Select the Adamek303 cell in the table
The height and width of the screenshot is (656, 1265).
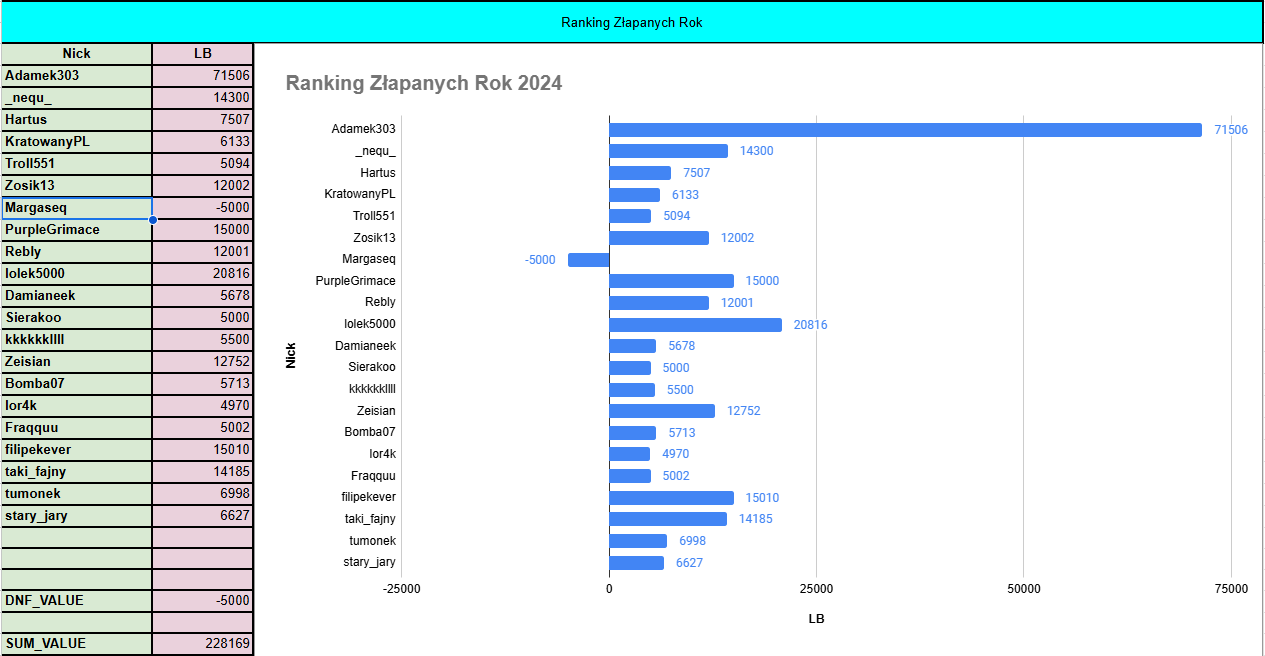(77, 76)
